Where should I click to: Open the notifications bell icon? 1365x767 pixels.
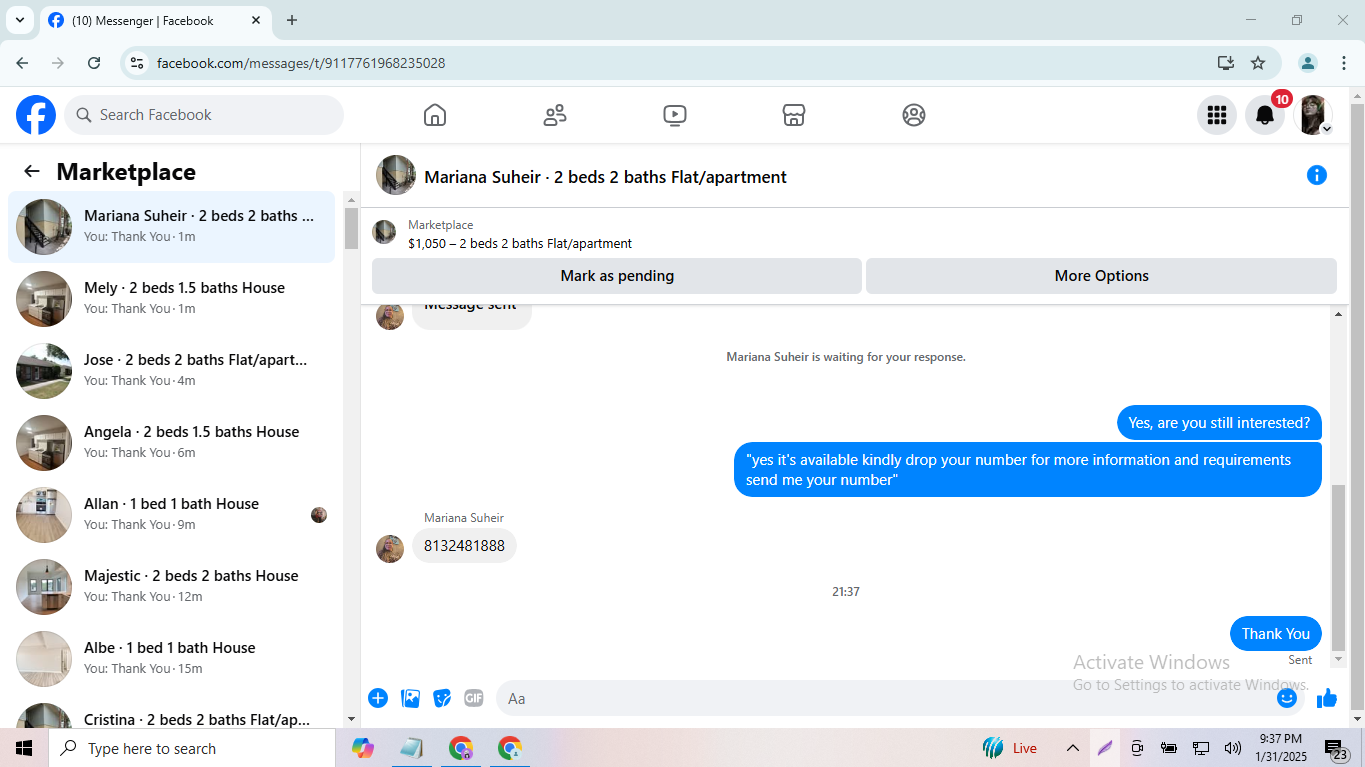(1265, 115)
